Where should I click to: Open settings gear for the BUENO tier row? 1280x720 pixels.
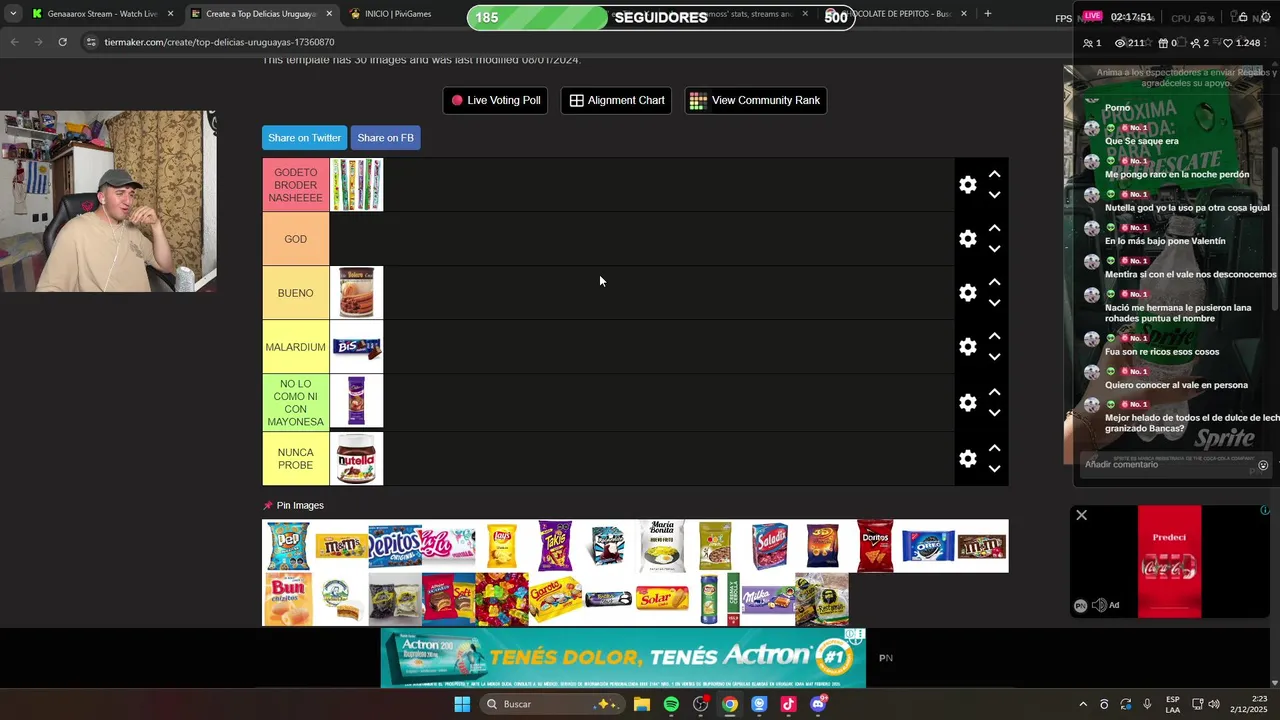[967, 293]
